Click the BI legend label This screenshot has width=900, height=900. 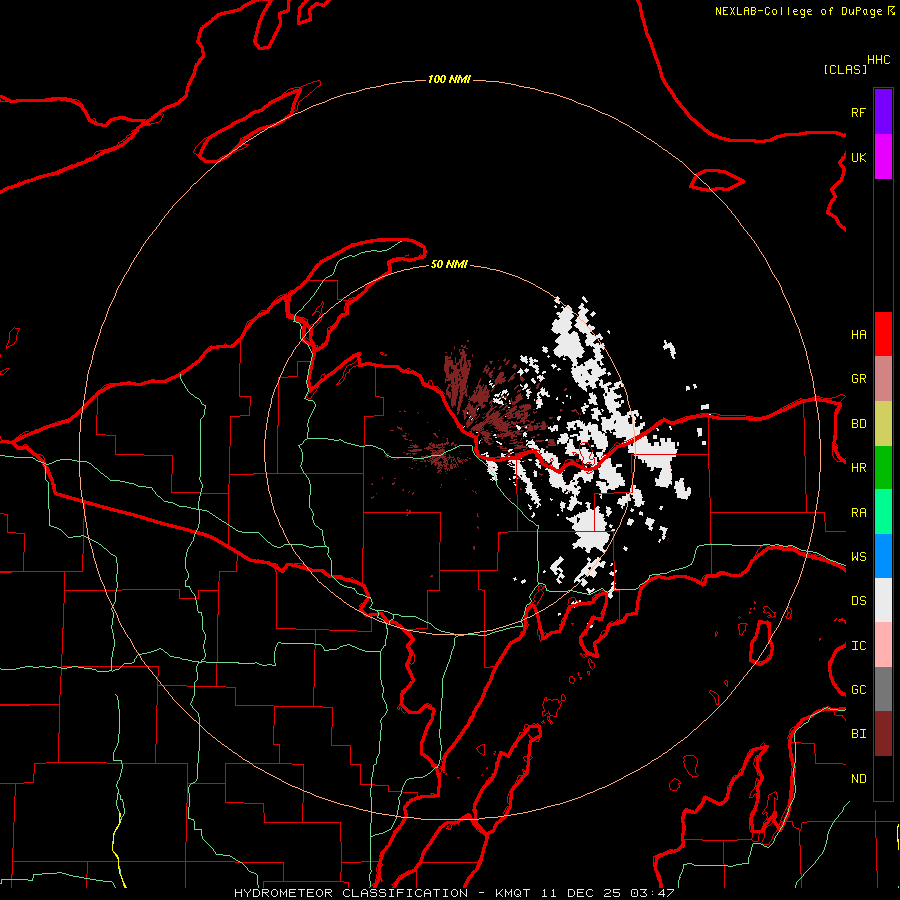858,734
